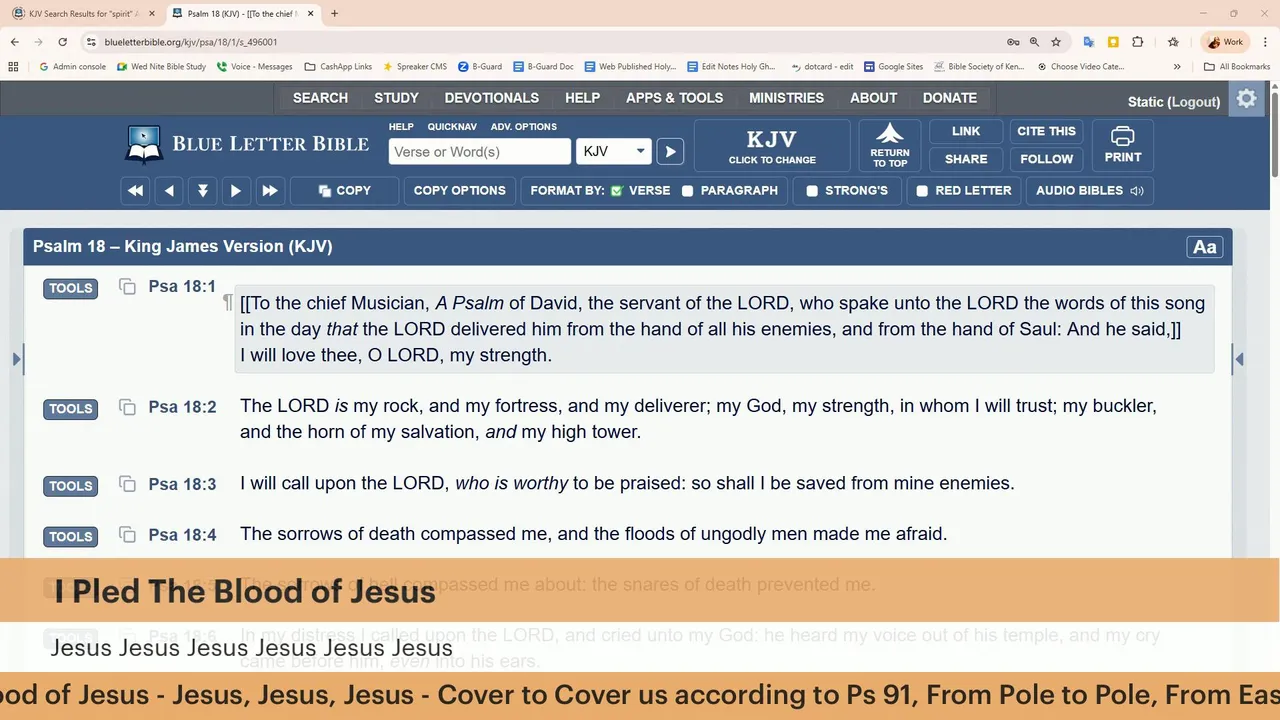
Task: Click the TOOLS button for Psa 18:2
Action: coord(70,409)
